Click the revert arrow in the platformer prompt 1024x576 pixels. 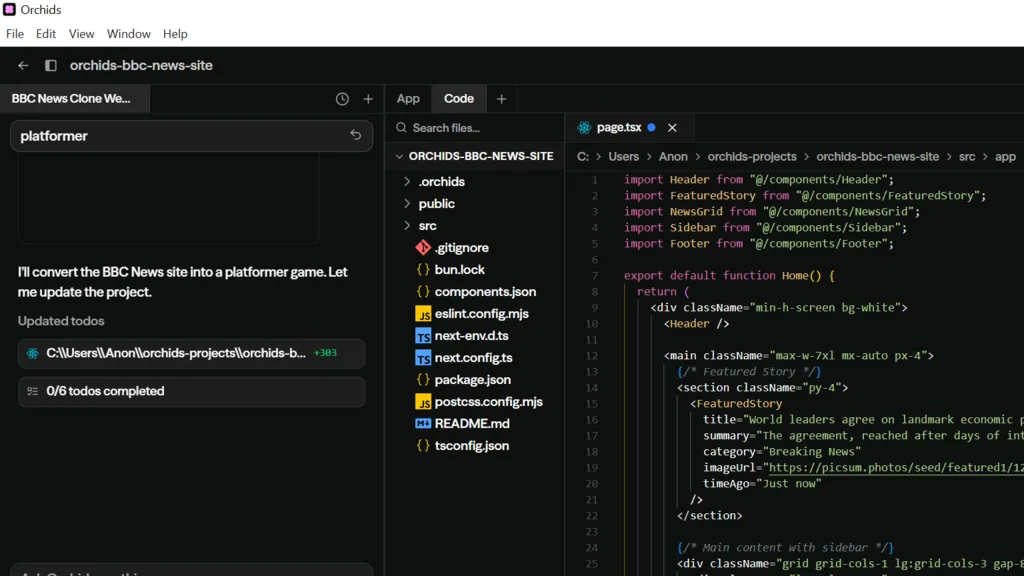355,136
